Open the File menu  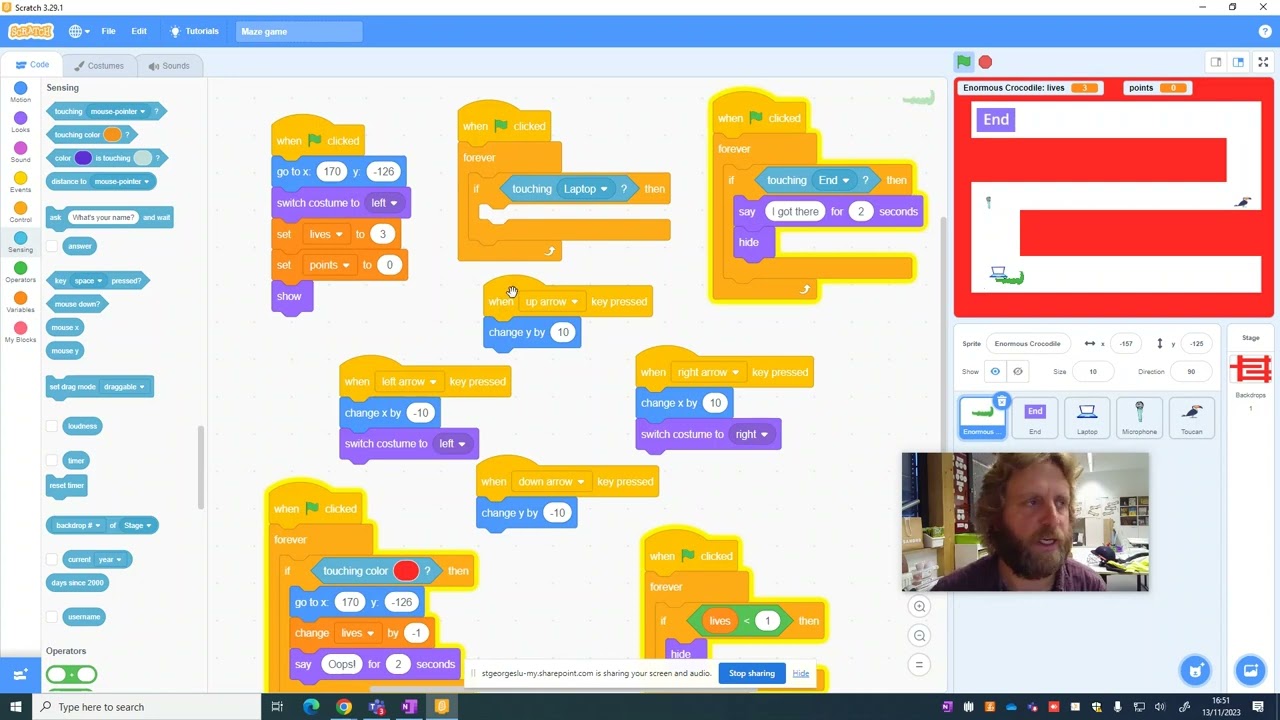[x=108, y=31]
